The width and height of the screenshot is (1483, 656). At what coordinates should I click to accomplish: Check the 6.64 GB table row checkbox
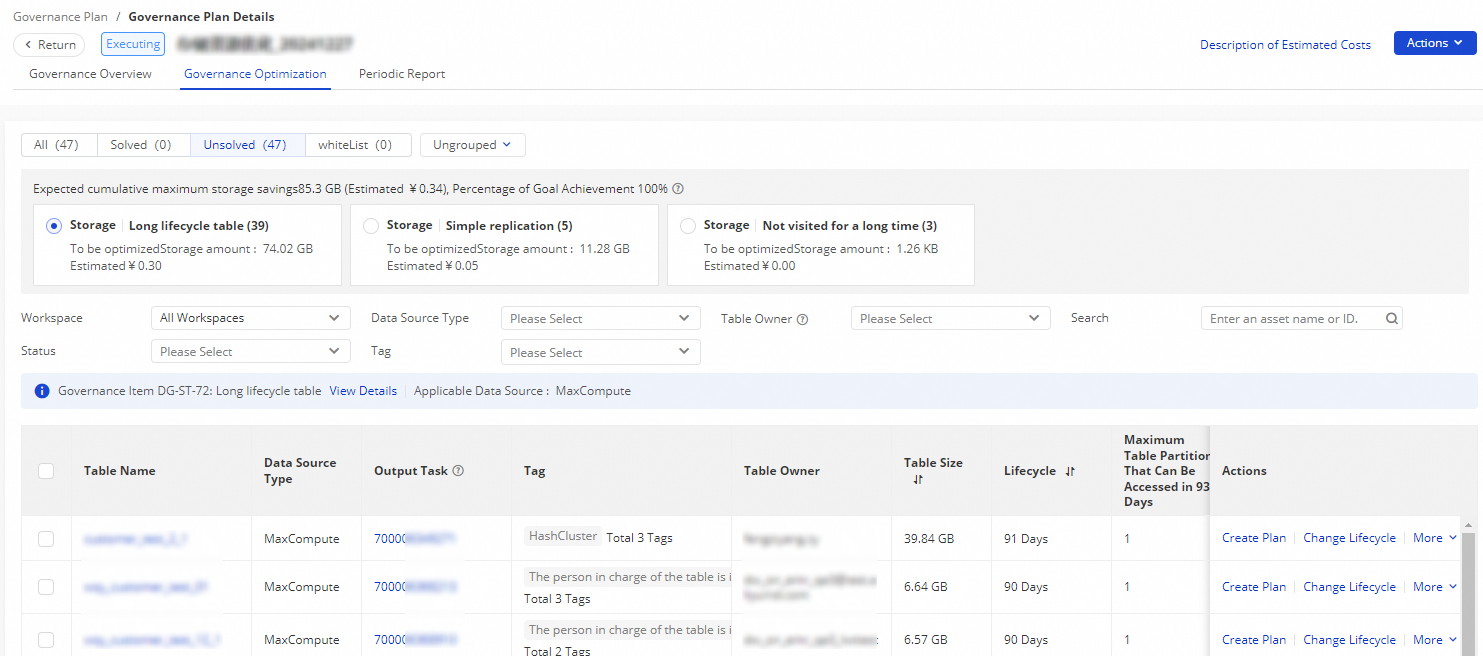click(x=46, y=587)
